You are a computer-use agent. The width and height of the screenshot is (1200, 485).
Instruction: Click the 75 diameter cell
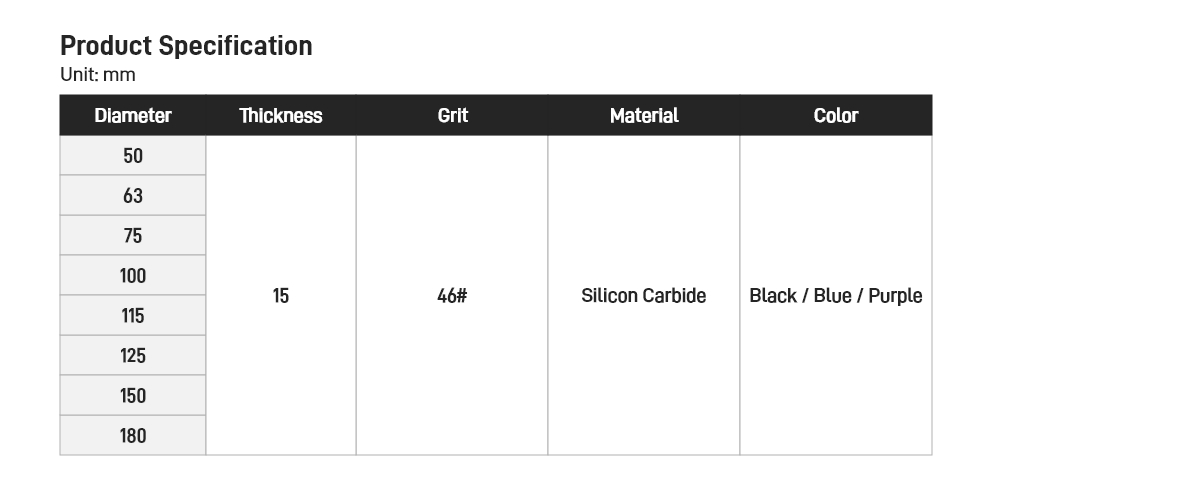click(133, 236)
